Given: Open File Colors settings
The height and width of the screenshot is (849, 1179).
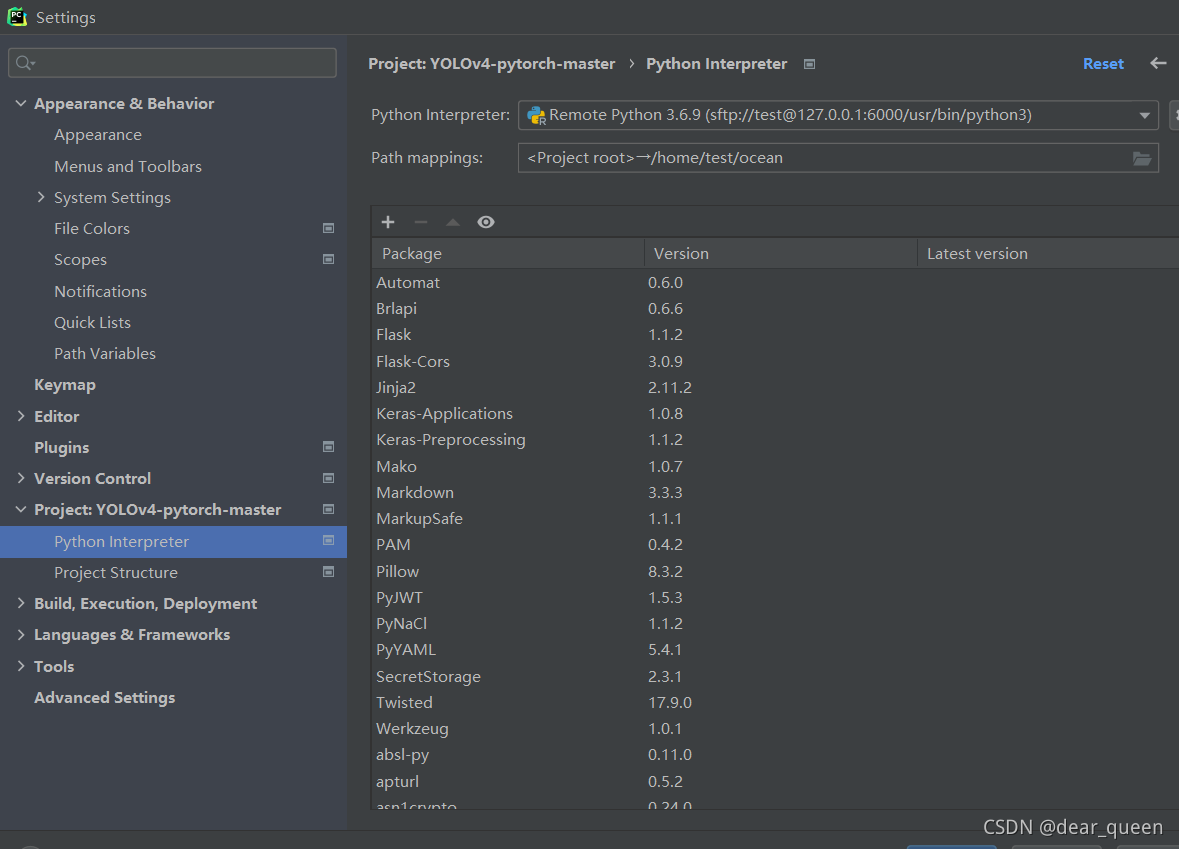Looking at the screenshot, I should (92, 229).
